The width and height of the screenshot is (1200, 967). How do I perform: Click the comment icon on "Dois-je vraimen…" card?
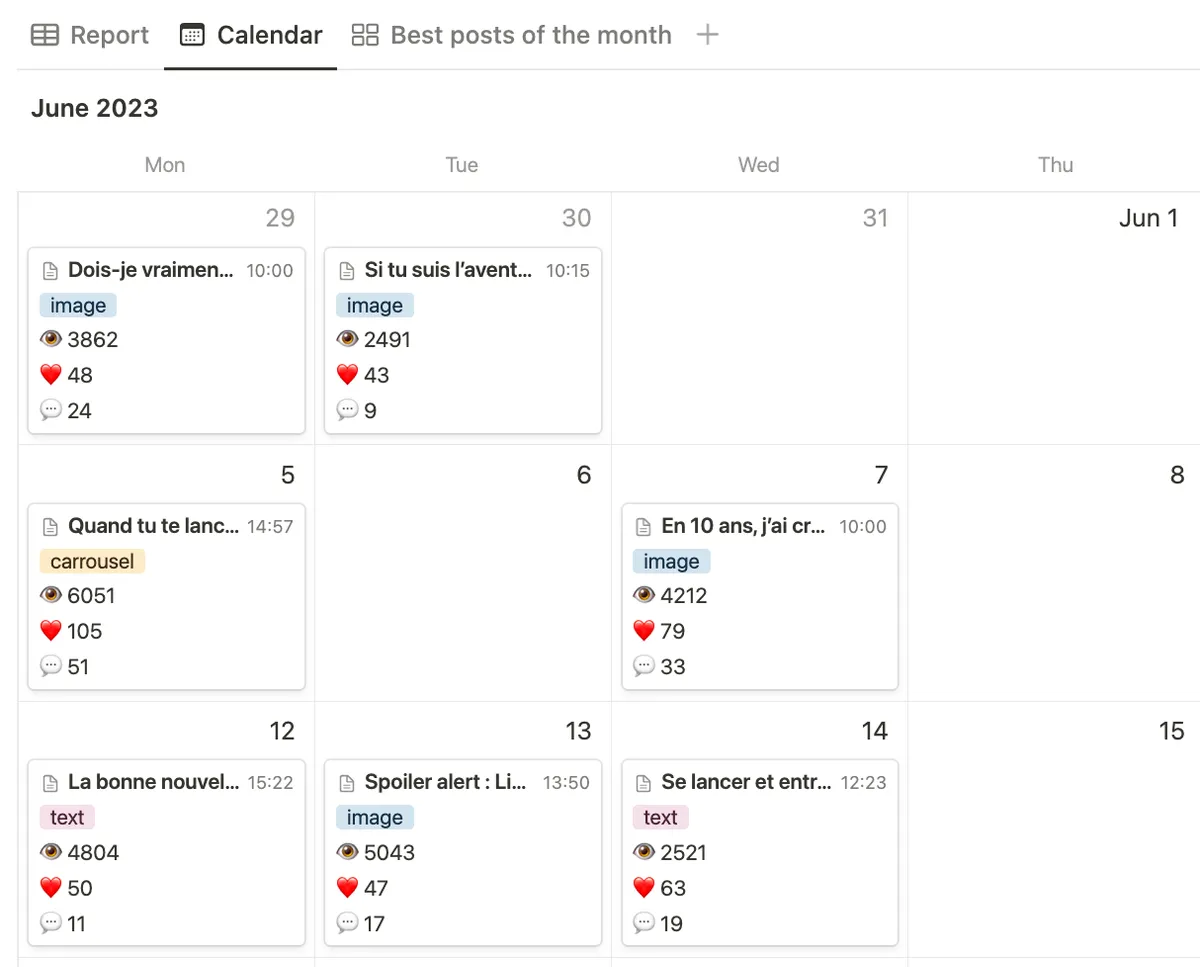pos(51,410)
